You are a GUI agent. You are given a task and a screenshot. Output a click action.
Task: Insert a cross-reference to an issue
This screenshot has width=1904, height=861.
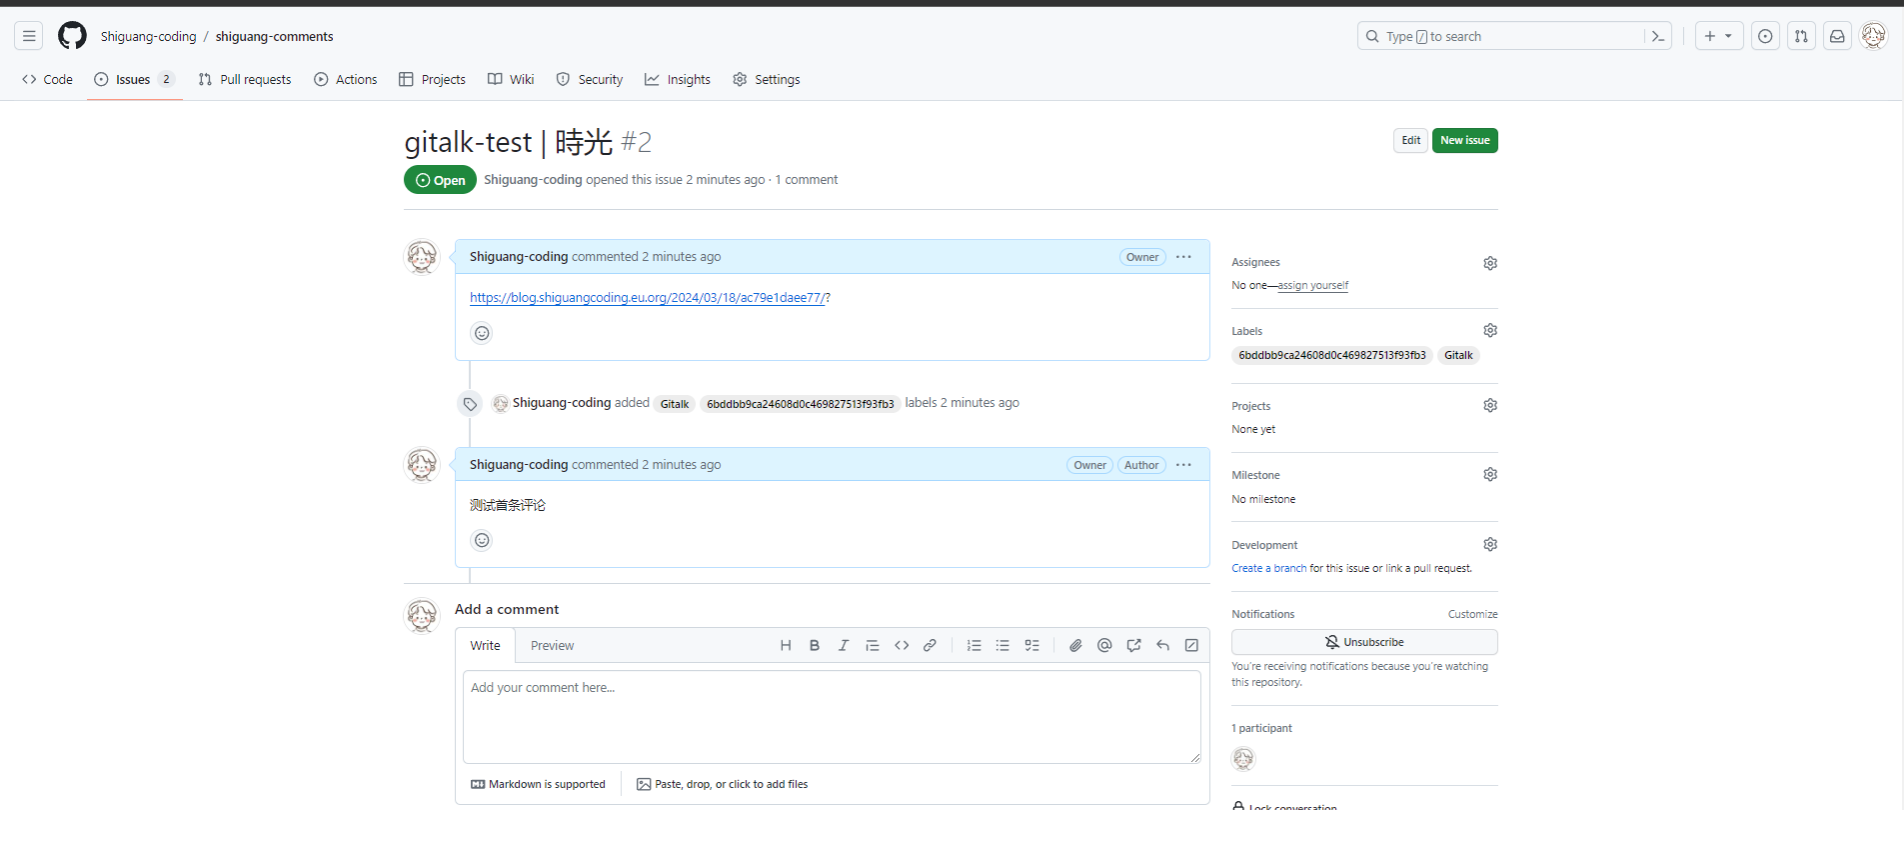click(1134, 646)
